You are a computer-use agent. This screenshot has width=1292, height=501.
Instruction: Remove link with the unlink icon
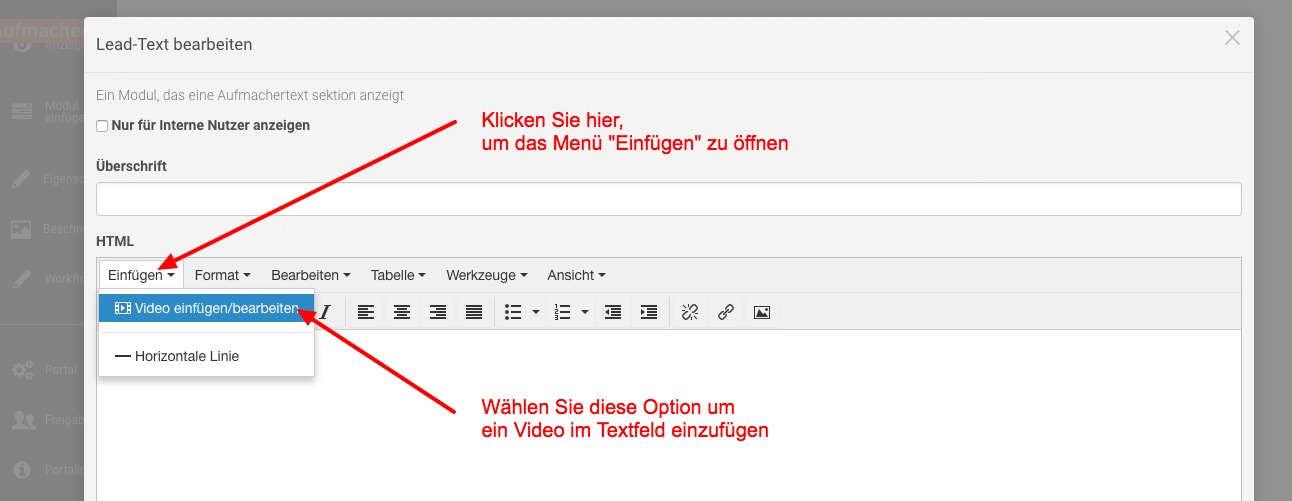pyautogui.click(x=690, y=312)
